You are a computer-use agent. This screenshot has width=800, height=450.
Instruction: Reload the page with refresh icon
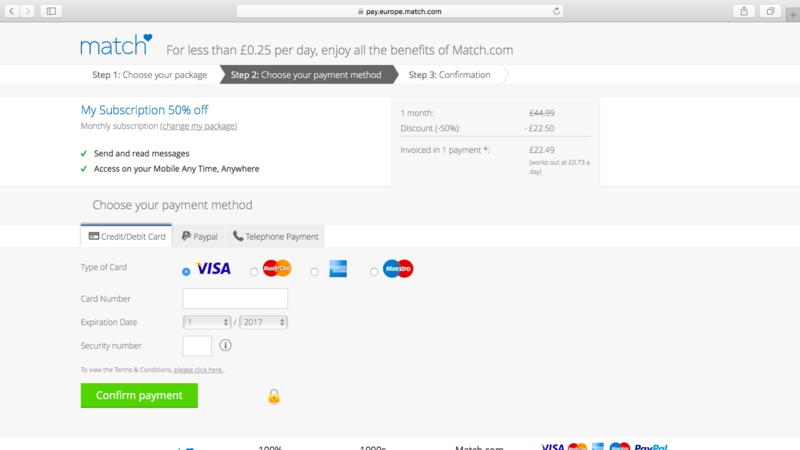[x=556, y=11]
